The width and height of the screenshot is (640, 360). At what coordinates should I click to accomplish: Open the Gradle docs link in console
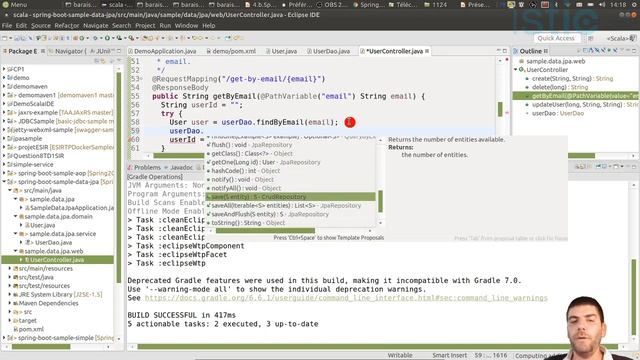pos(346,298)
